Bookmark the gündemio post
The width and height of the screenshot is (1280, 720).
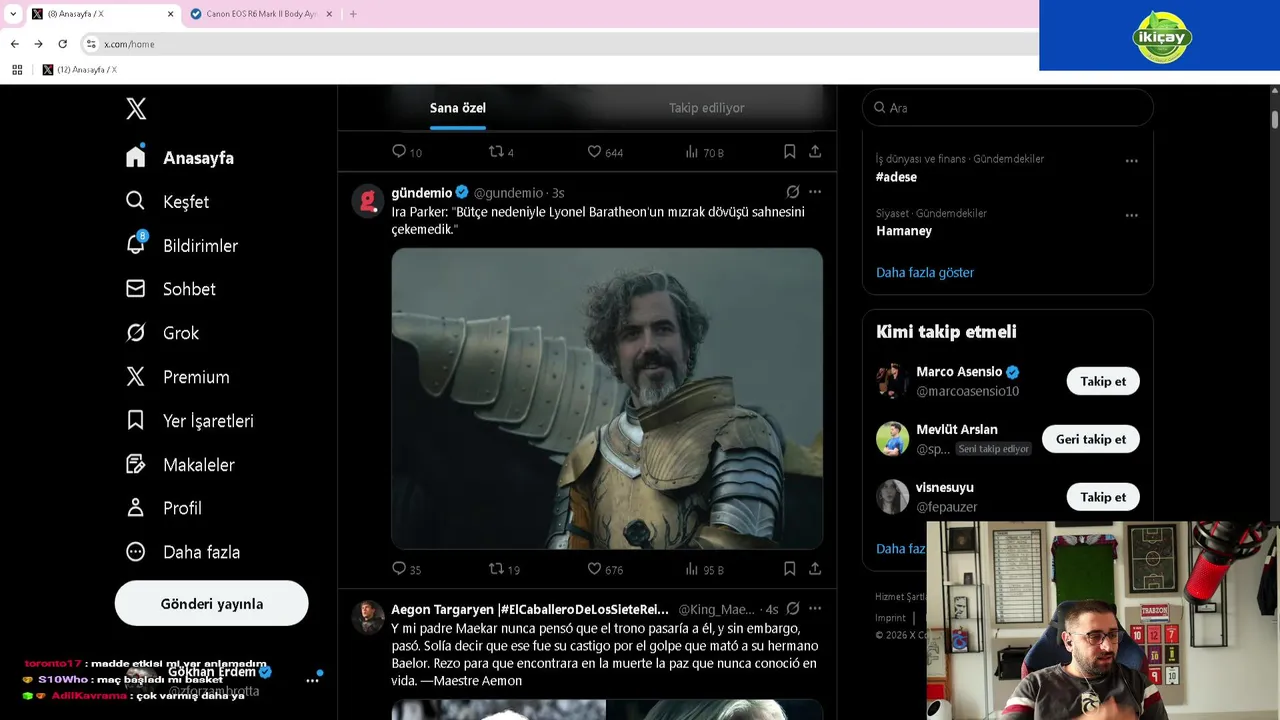789,569
